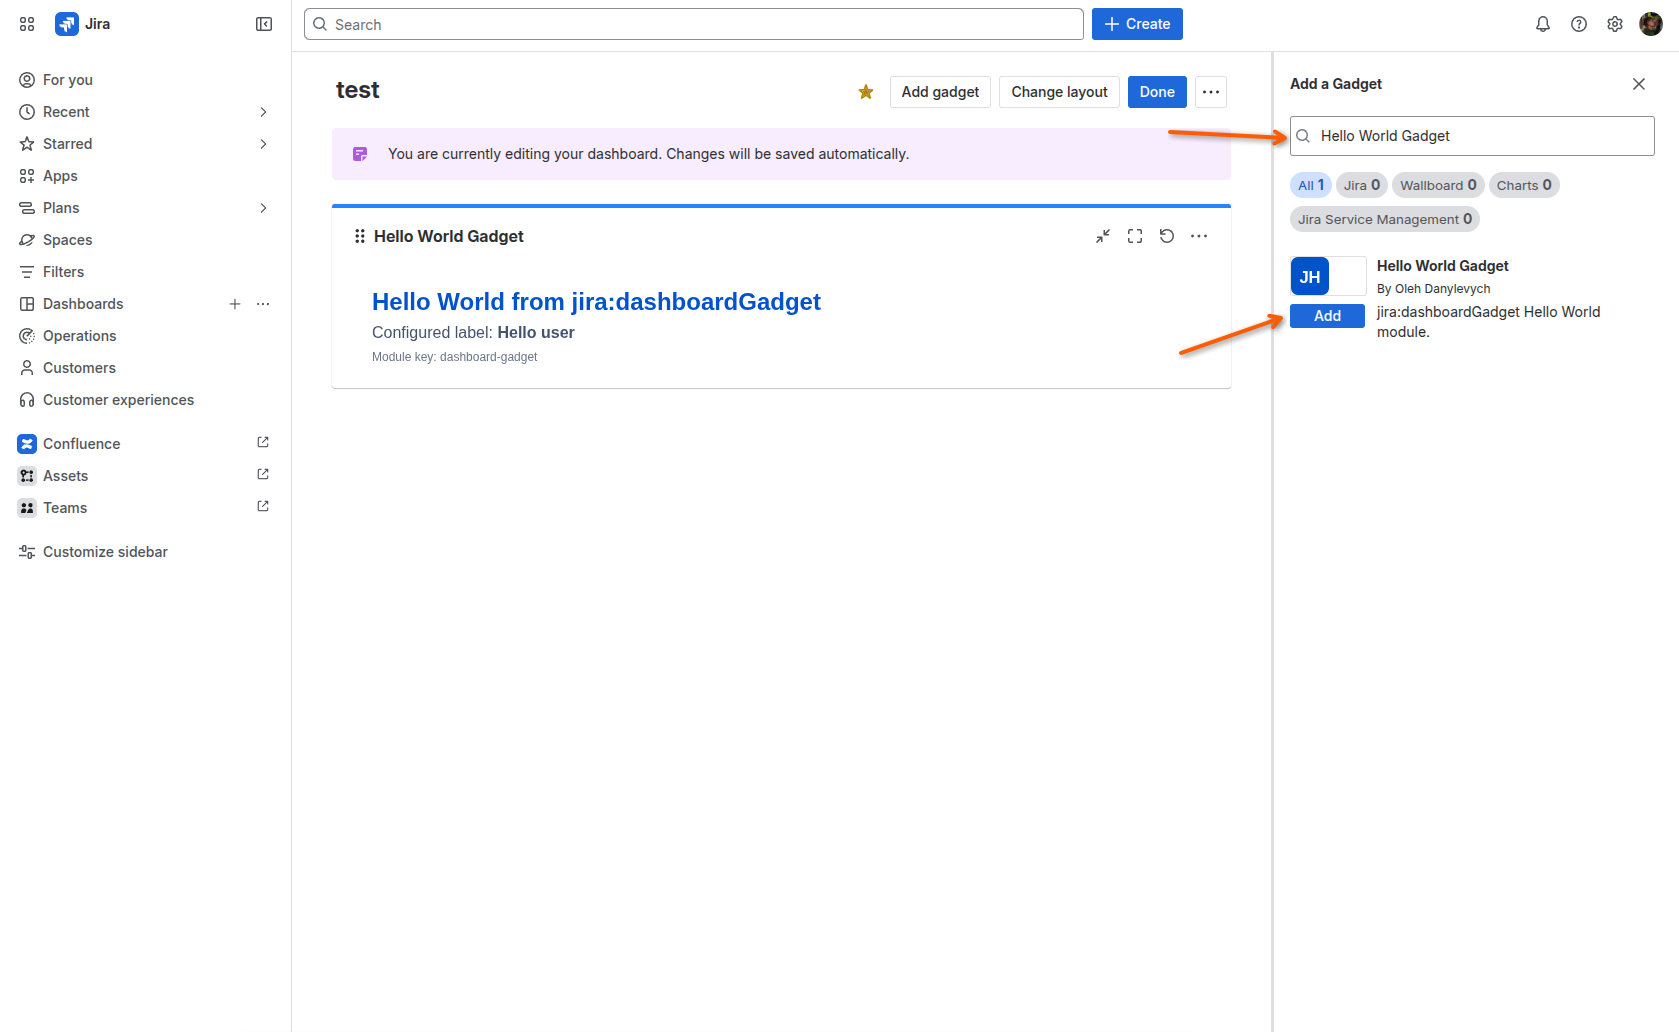Open dashboard more actions menu next to Done
Image resolution: width=1679 pixels, height=1032 pixels.
click(x=1211, y=92)
